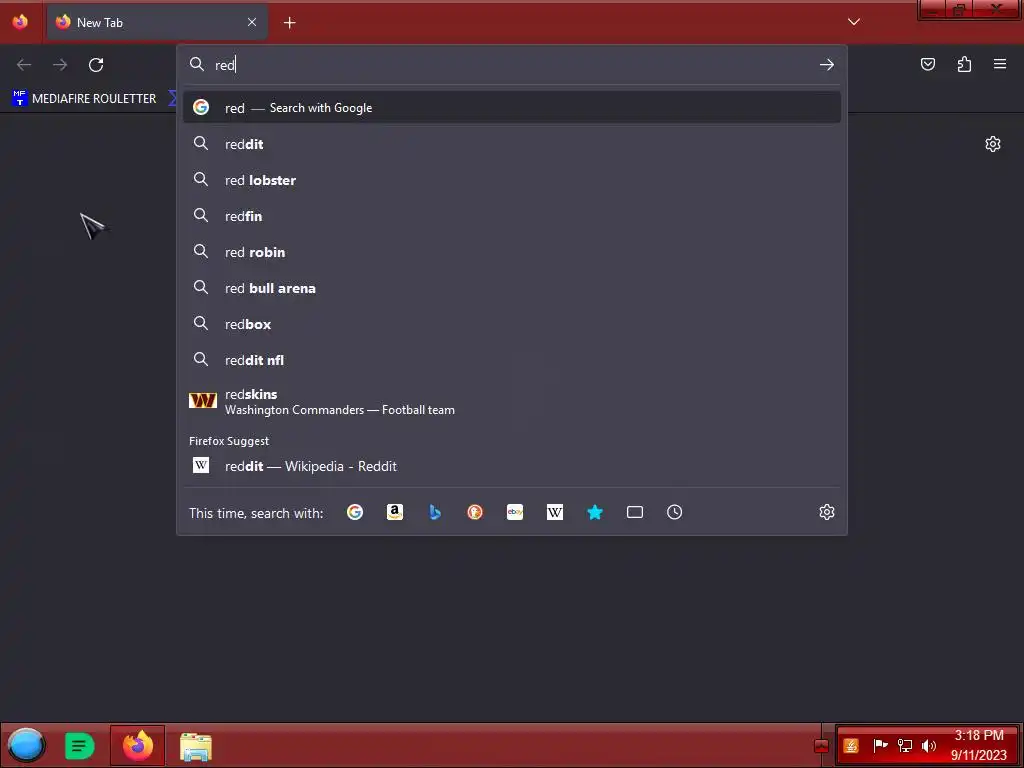Choose 'red — Search with Google' row
The image size is (1024, 768).
pyautogui.click(x=512, y=108)
